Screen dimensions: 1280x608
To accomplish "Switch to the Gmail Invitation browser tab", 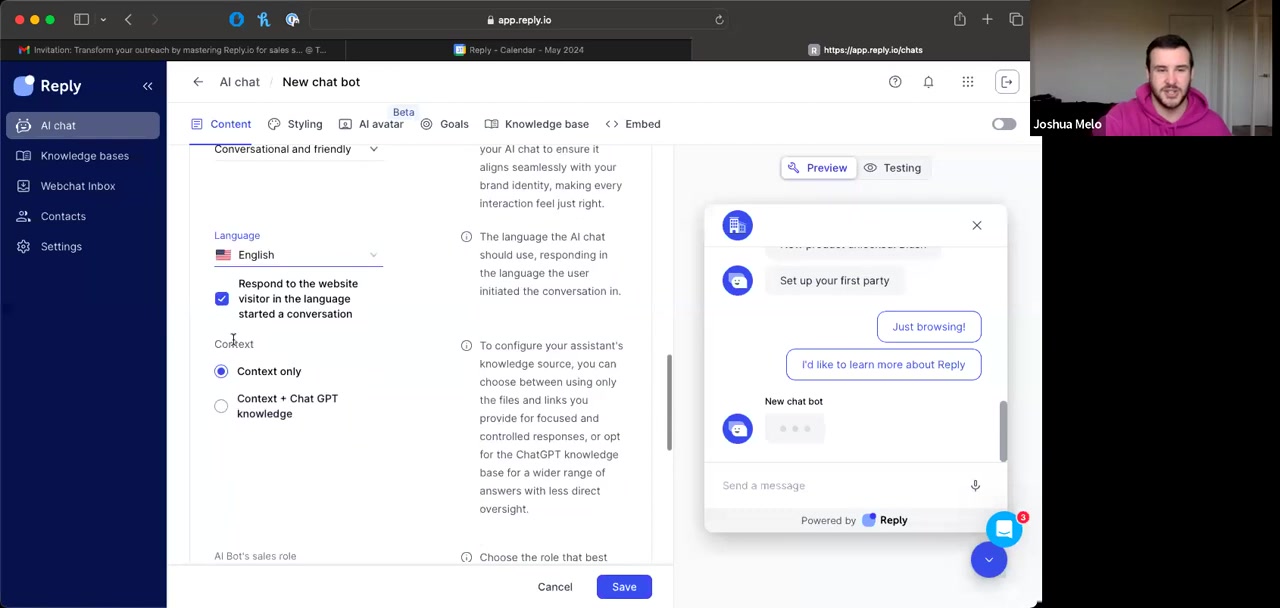I will pyautogui.click(x=172, y=50).
